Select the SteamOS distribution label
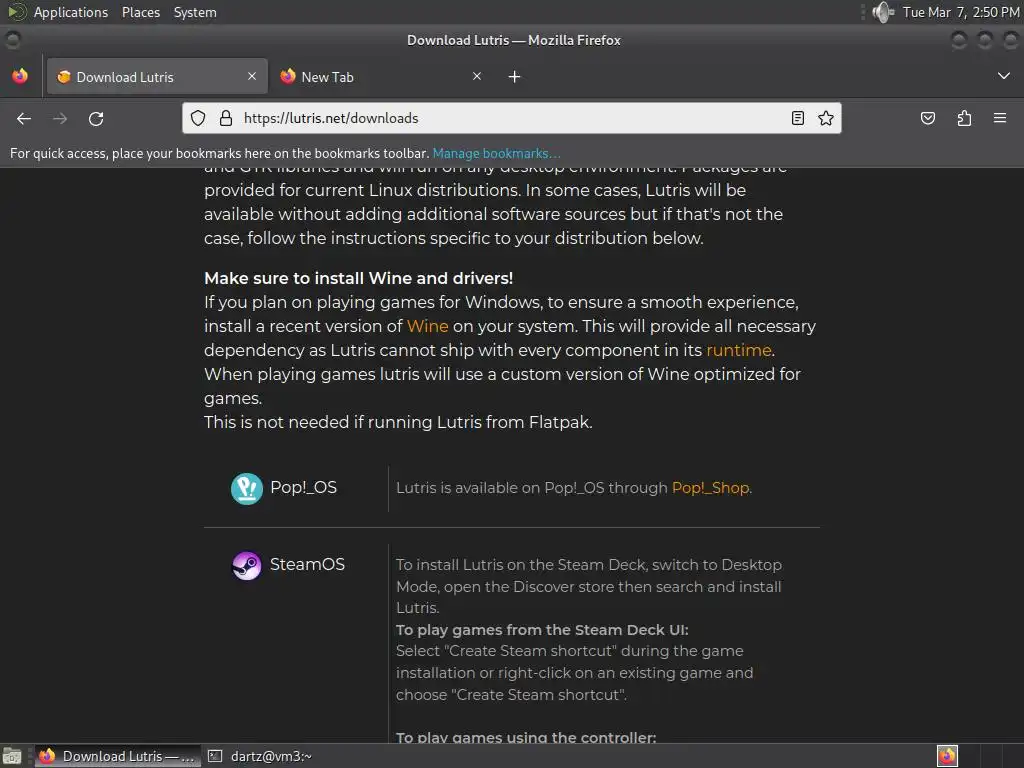This screenshot has width=1024, height=768. click(307, 564)
